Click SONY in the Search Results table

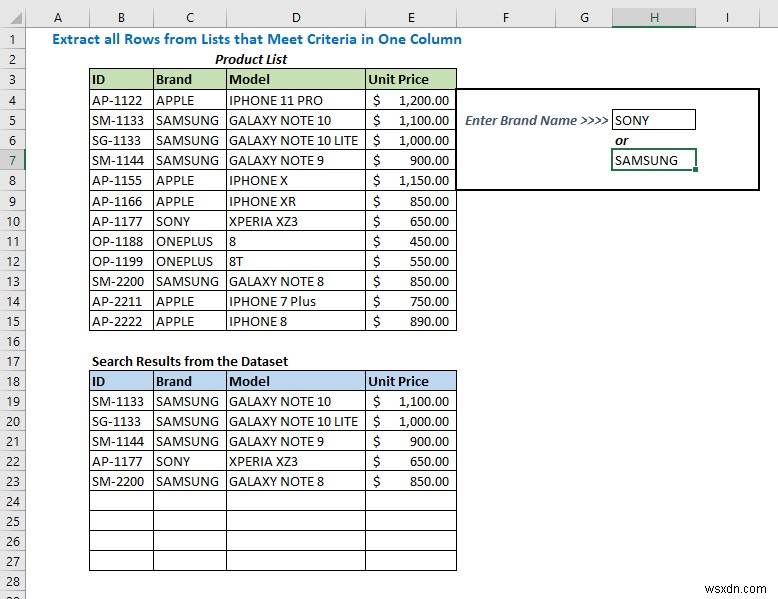tap(190, 461)
